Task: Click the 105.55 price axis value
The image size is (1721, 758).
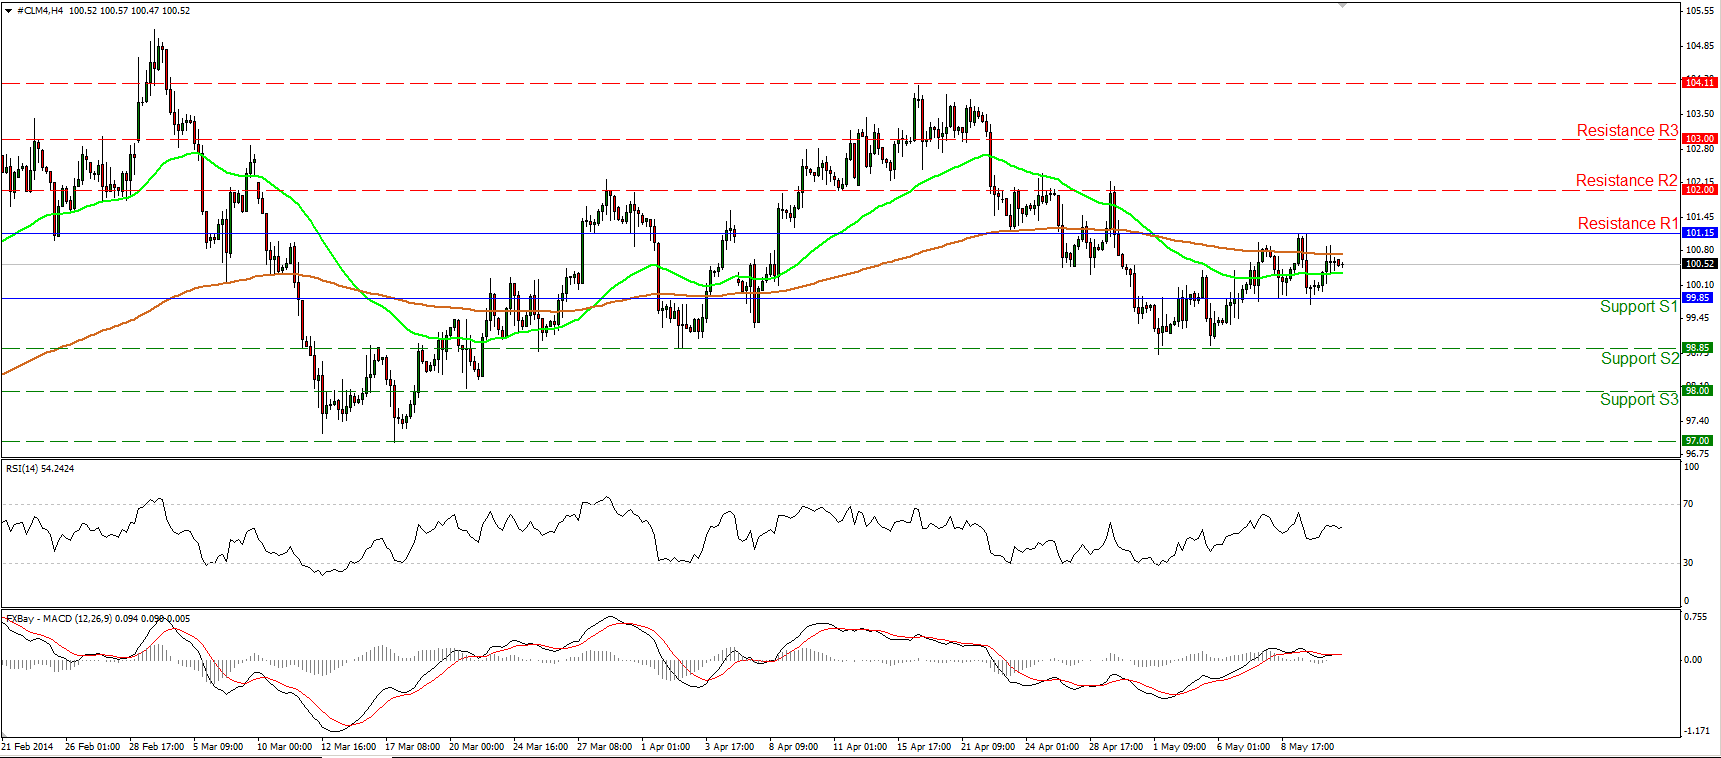Action: point(1700,11)
